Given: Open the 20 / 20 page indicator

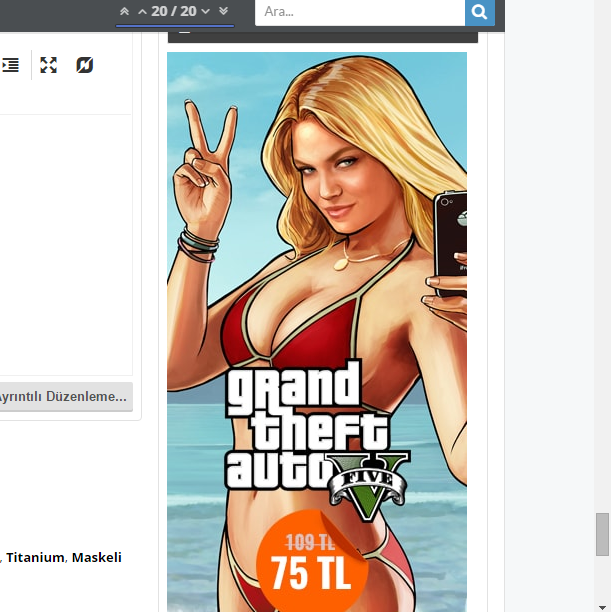Looking at the screenshot, I should (174, 11).
